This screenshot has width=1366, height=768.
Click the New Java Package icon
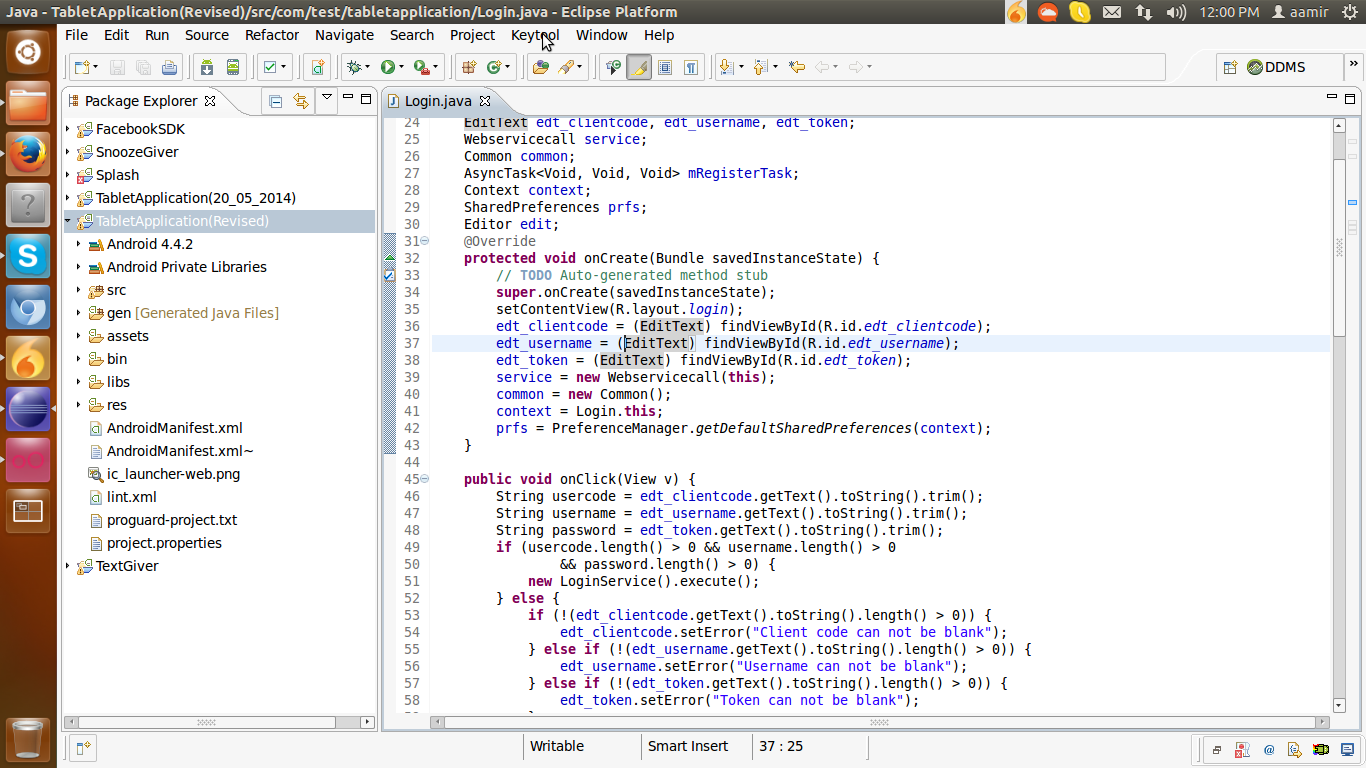point(467,67)
